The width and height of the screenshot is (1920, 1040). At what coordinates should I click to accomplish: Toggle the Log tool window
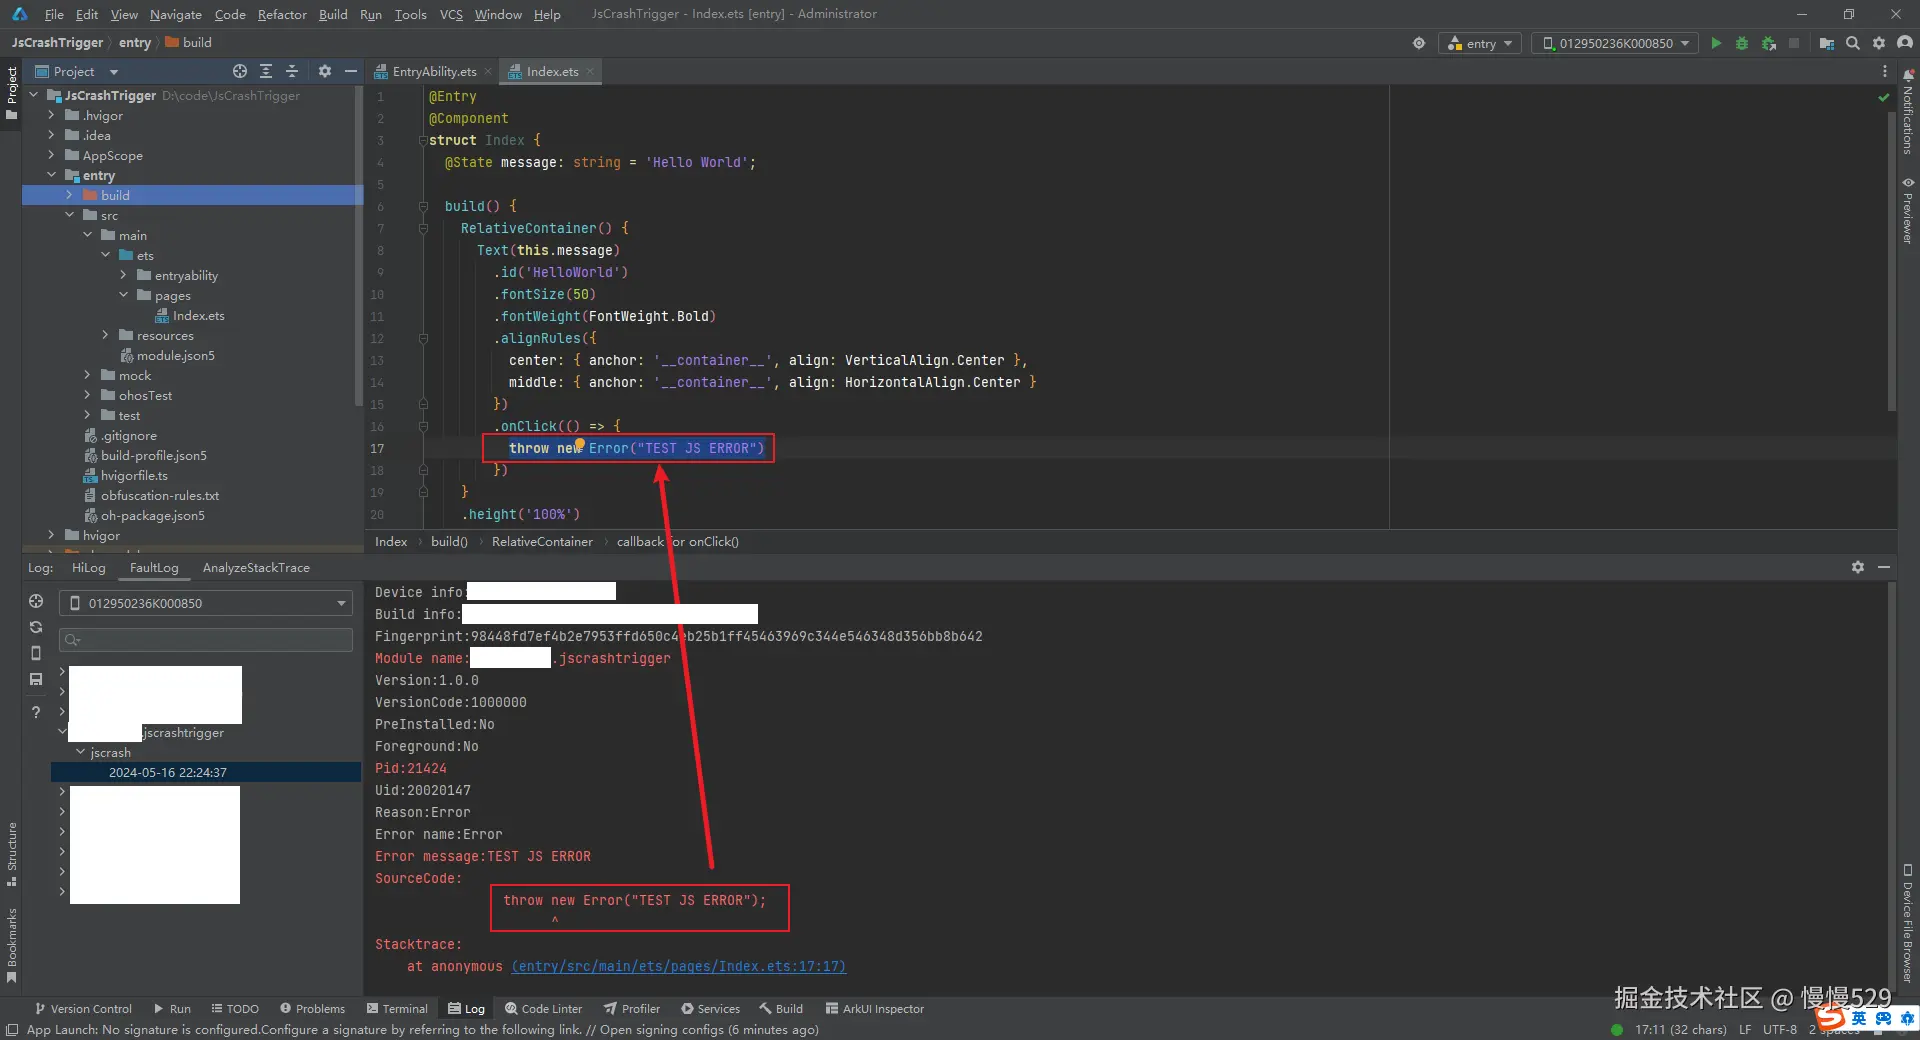click(x=465, y=1008)
